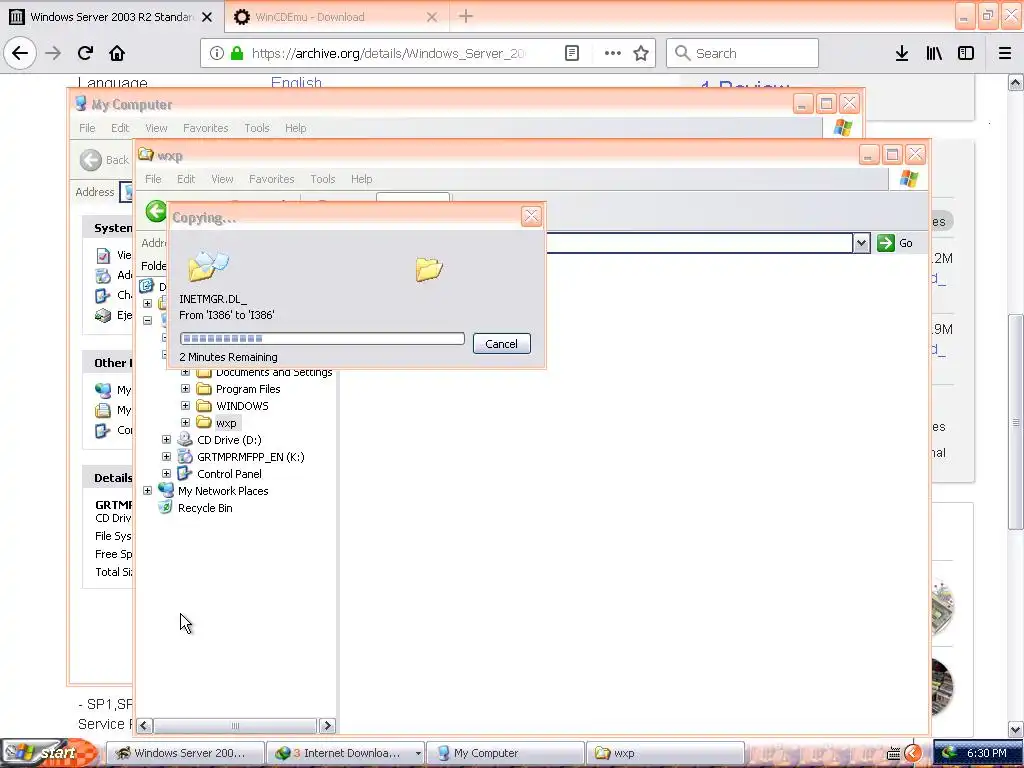The height and width of the screenshot is (768, 1024).
Task: Cancel the file copying operation
Action: [502, 344]
